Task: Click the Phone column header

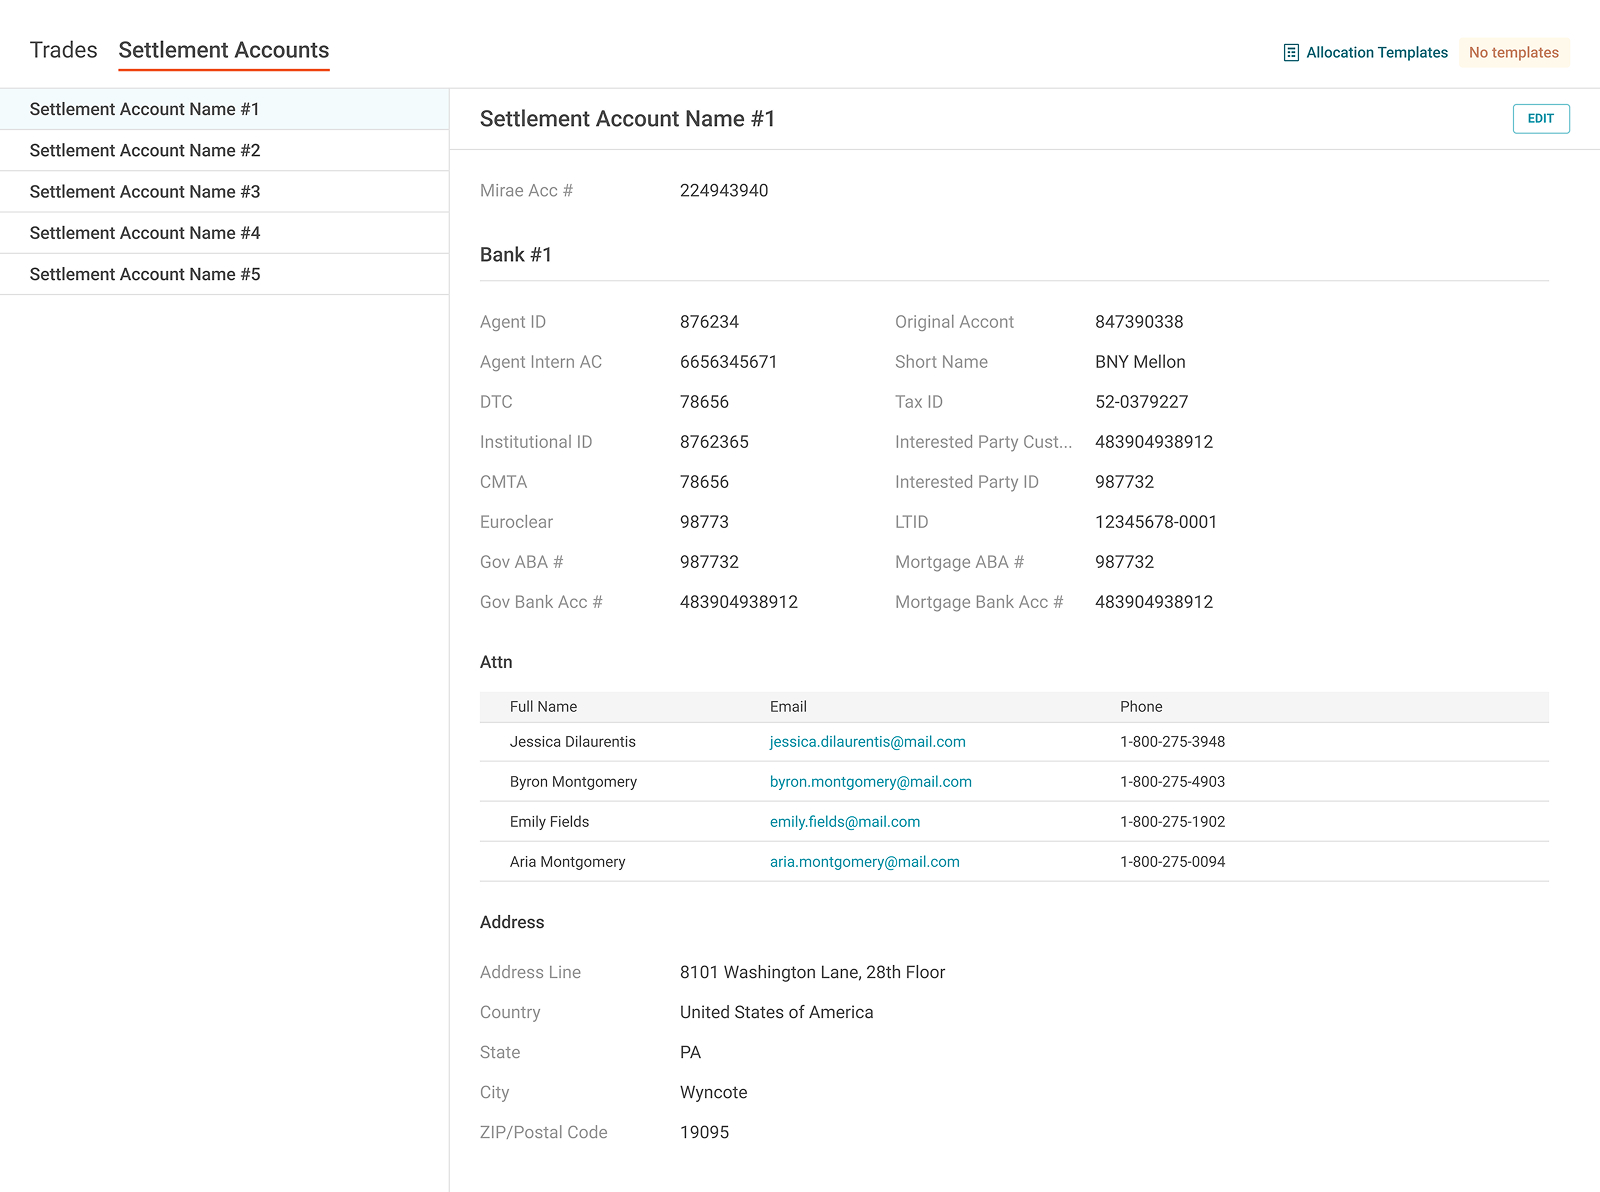Action: coord(1141,707)
